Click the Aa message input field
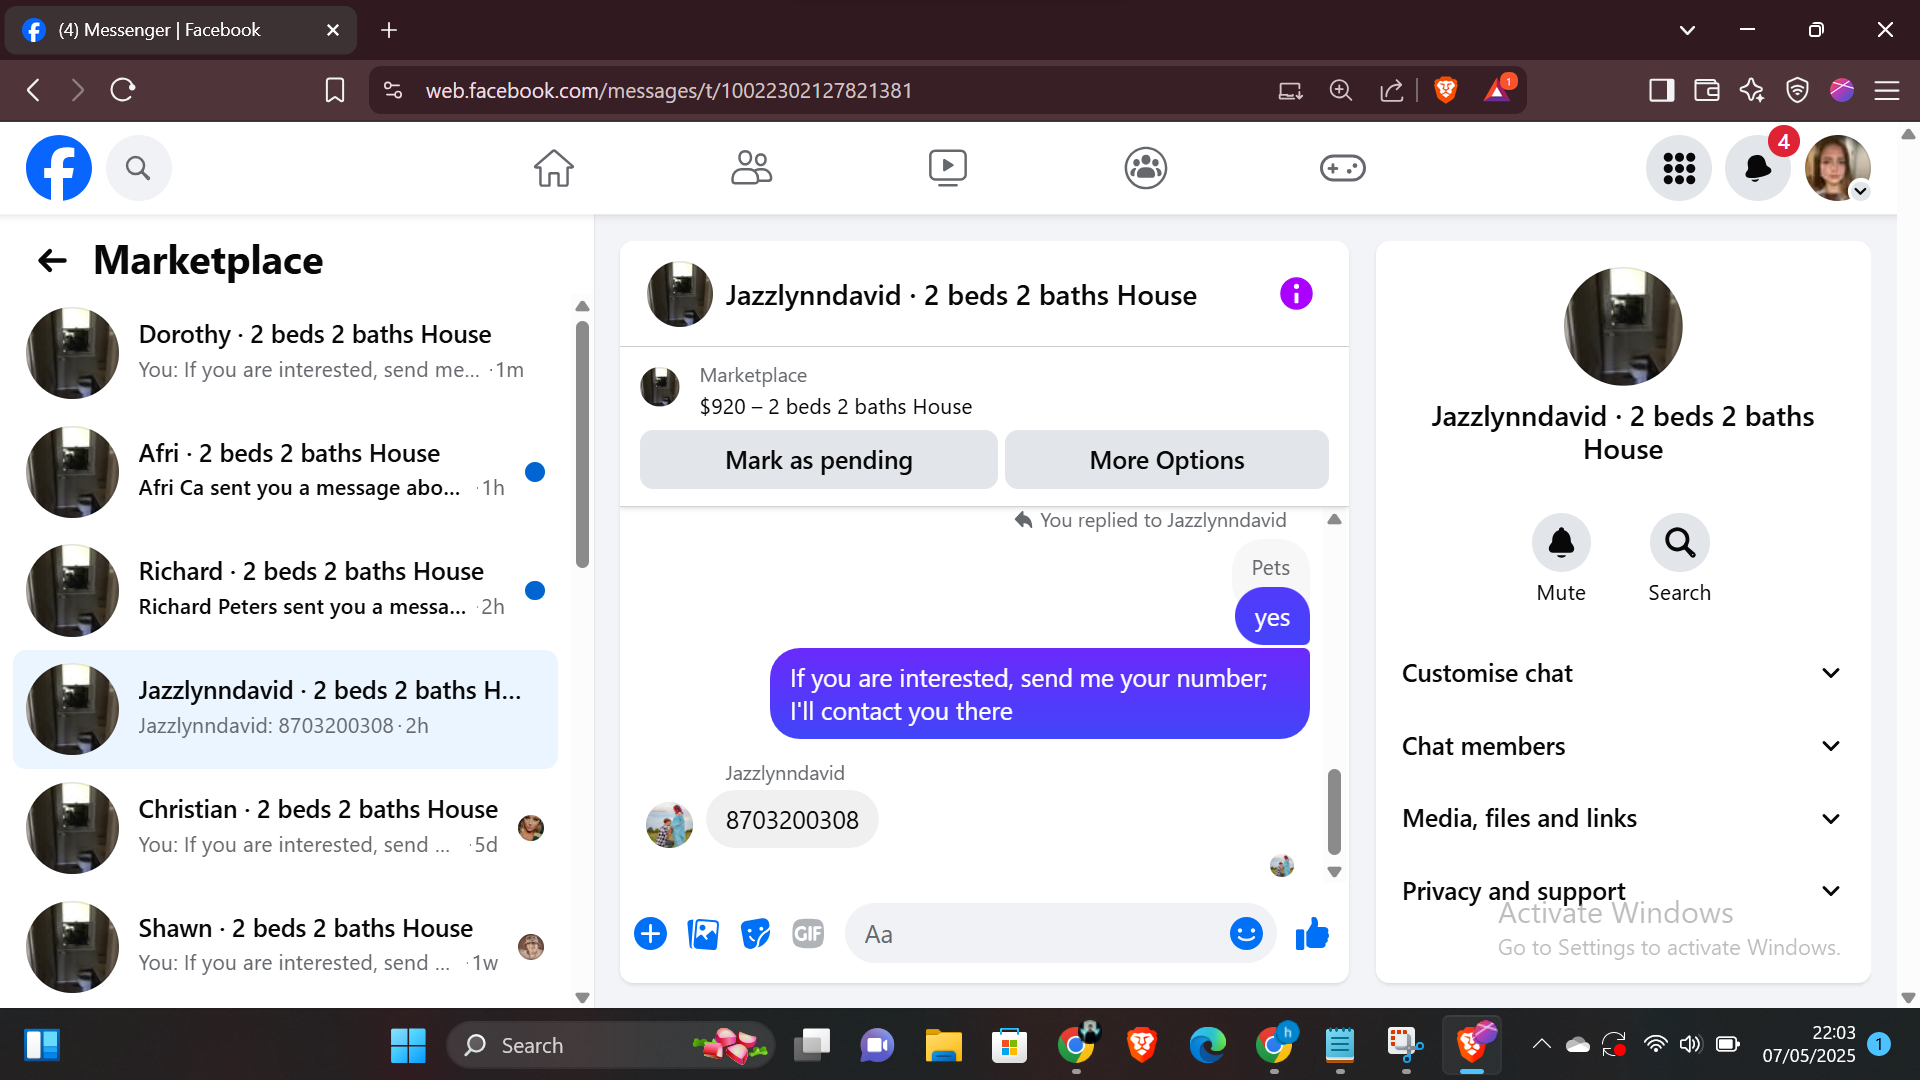Image resolution: width=1920 pixels, height=1080 pixels. pos(1040,934)
